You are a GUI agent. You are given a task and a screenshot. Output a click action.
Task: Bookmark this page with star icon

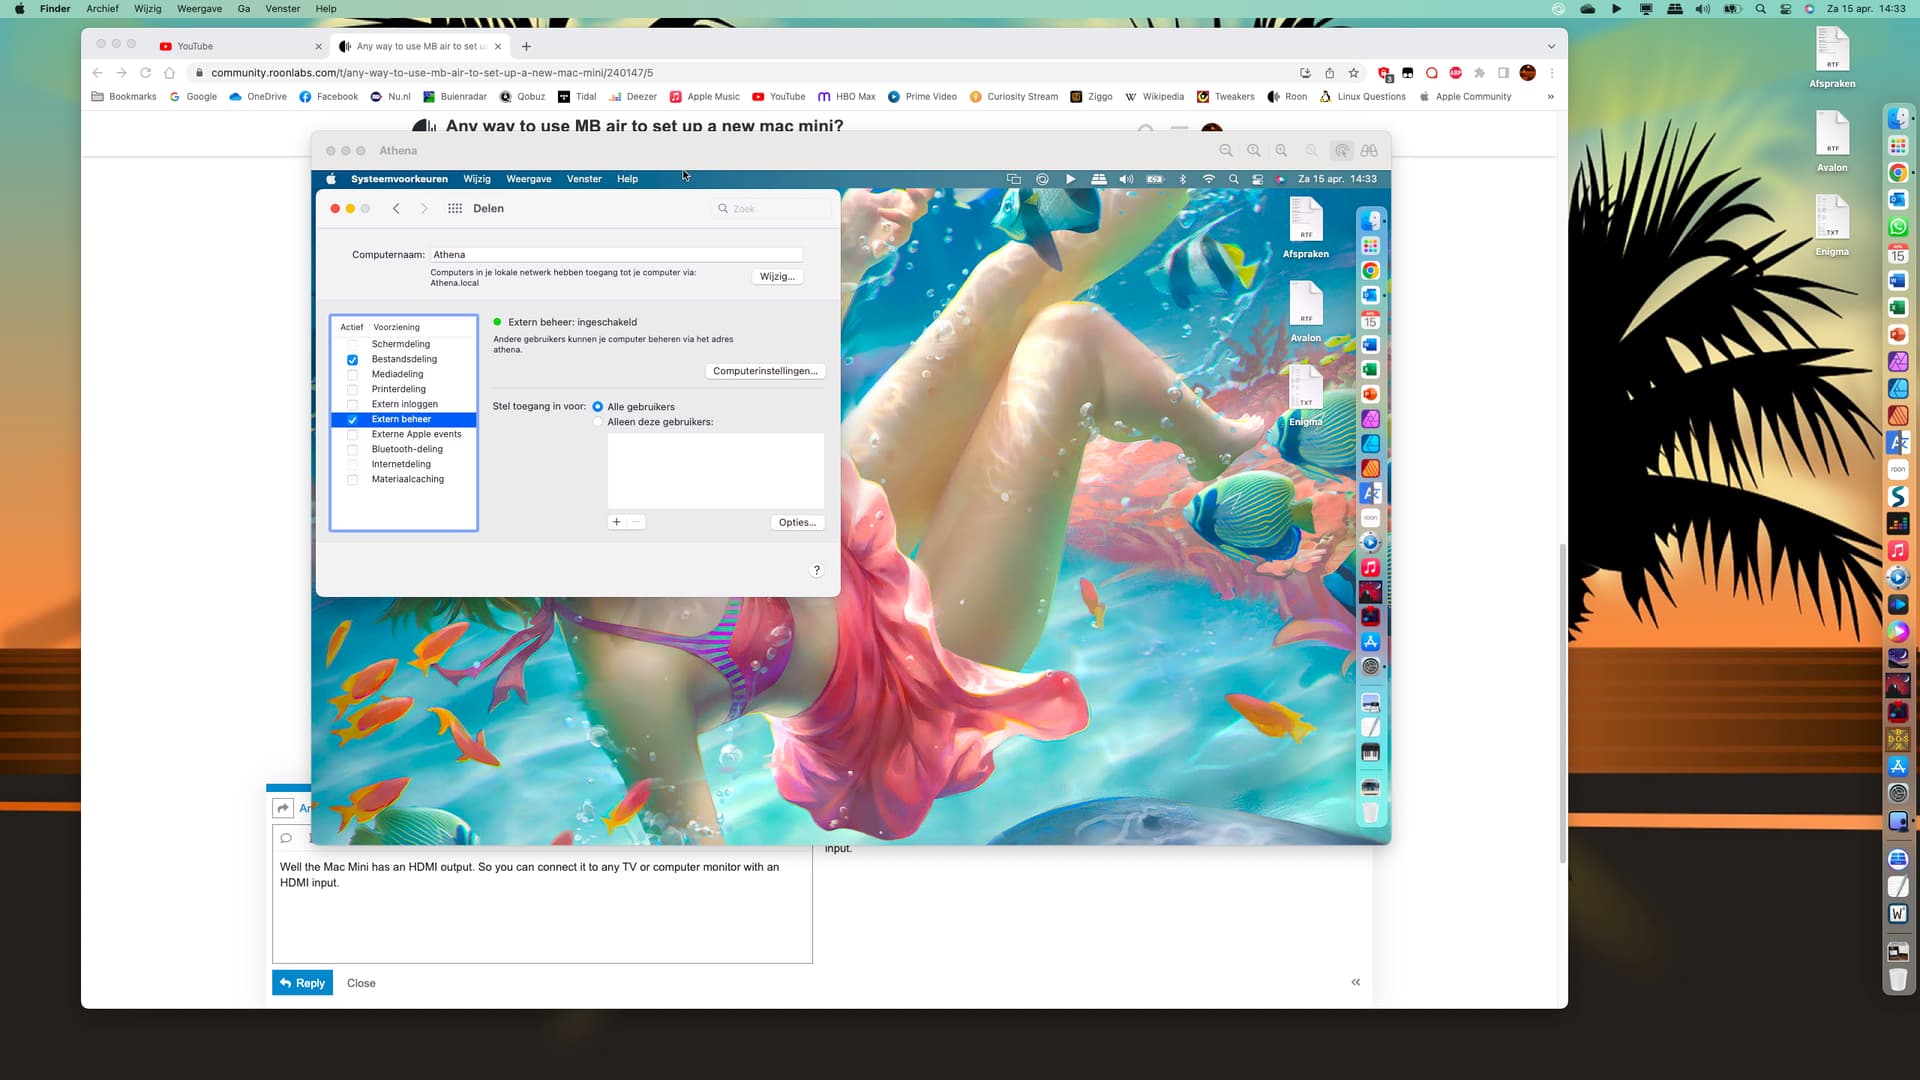pos(1354,73)
